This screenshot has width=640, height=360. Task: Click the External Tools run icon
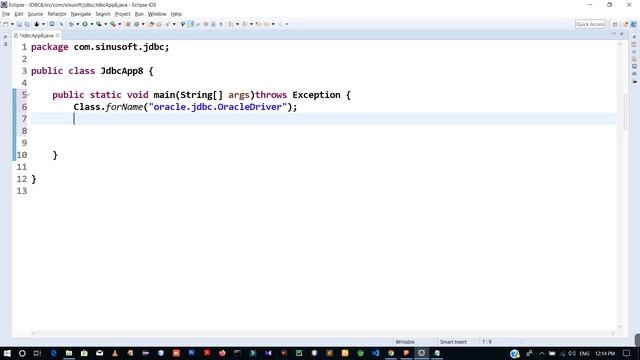point(113,24)
